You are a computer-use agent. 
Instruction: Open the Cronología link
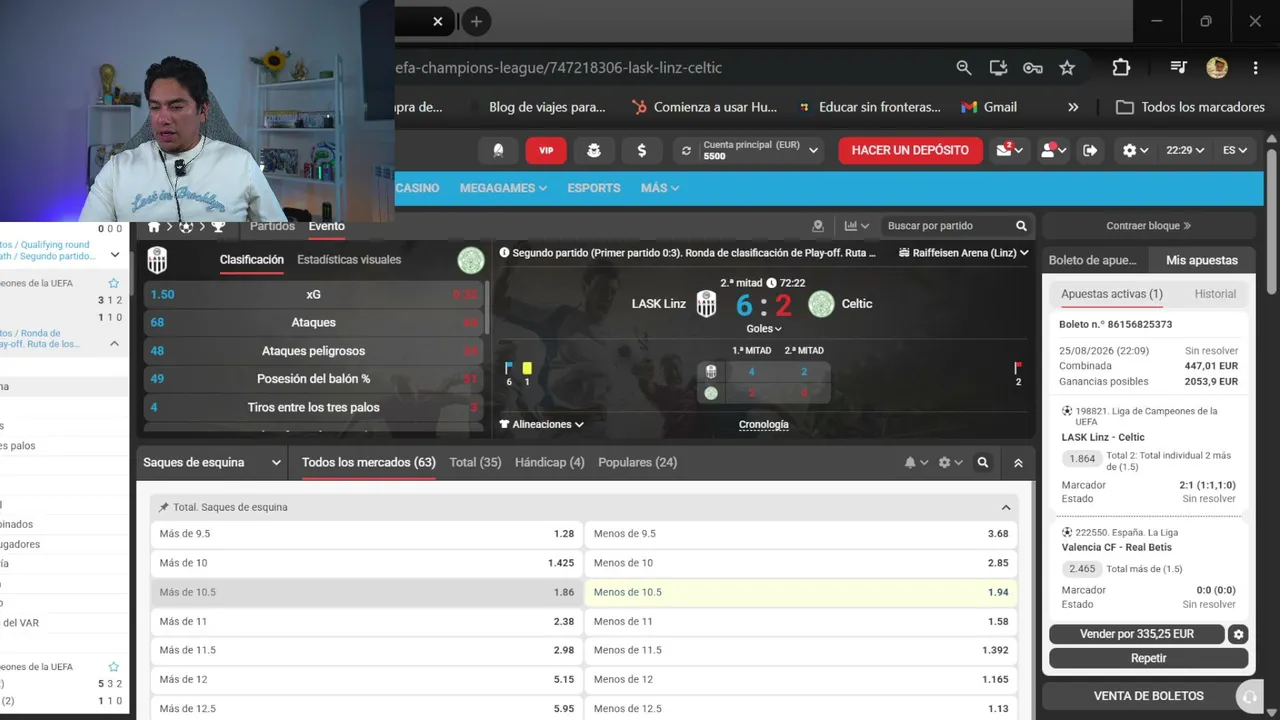(x=764, y=424)
